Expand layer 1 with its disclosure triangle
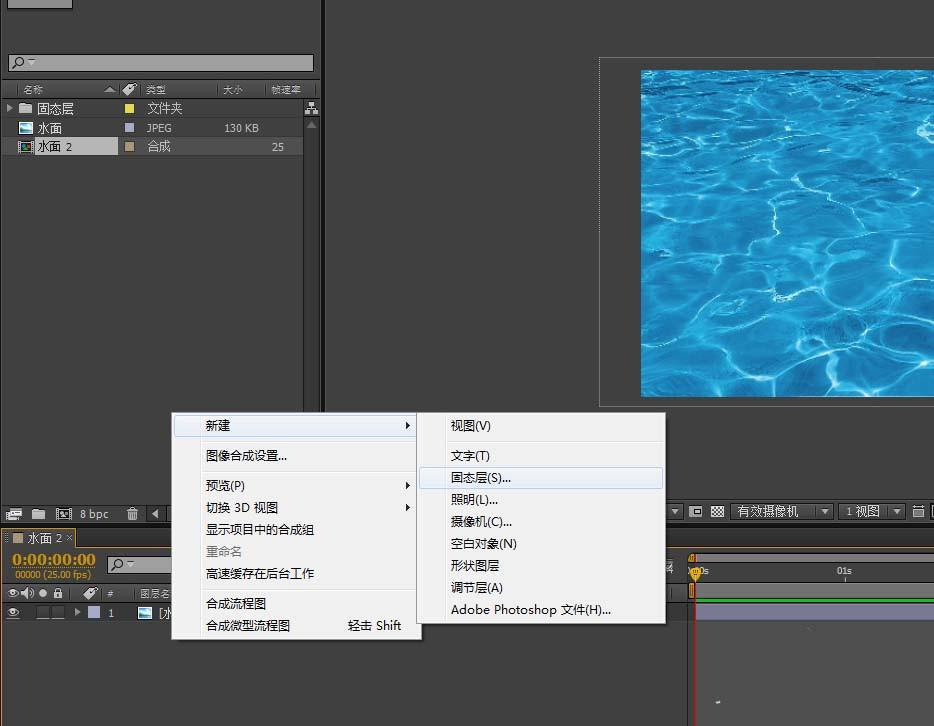Screen dimensions: 934x726 tap(75, 610)
